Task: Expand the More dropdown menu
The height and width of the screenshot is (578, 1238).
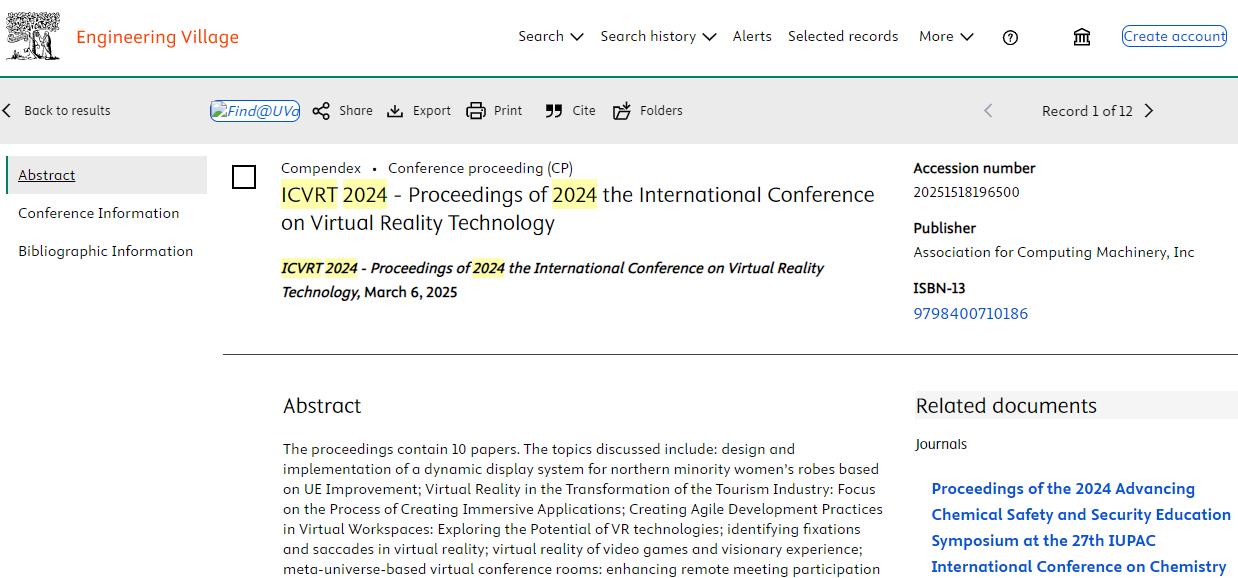Action: (x=946, y=36)
